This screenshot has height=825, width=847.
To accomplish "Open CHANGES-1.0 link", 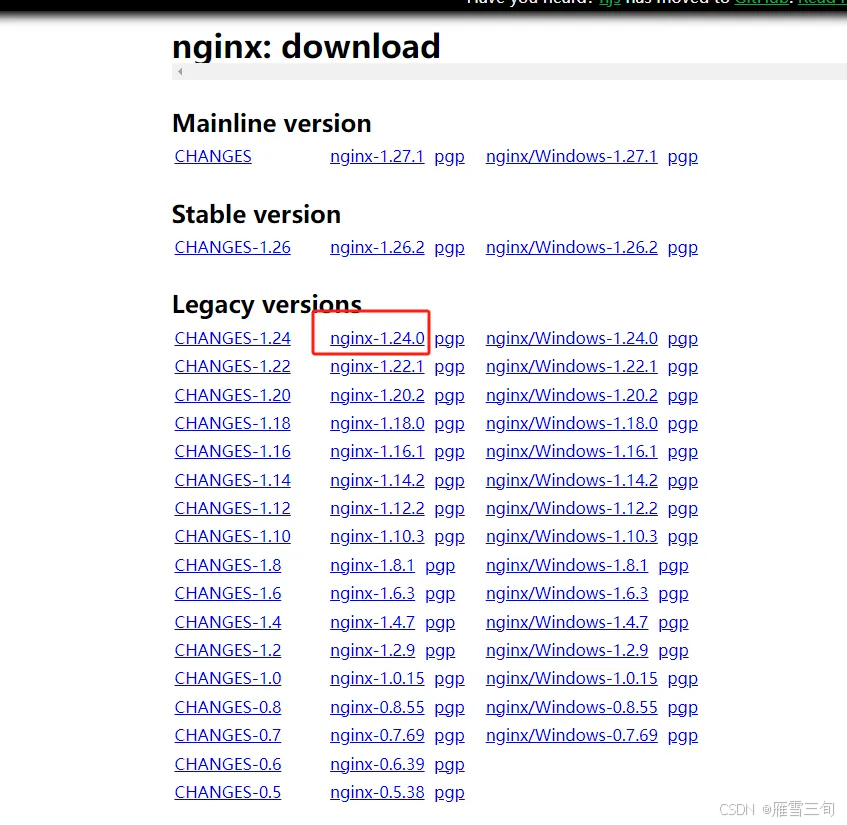I will coord(227,679).
